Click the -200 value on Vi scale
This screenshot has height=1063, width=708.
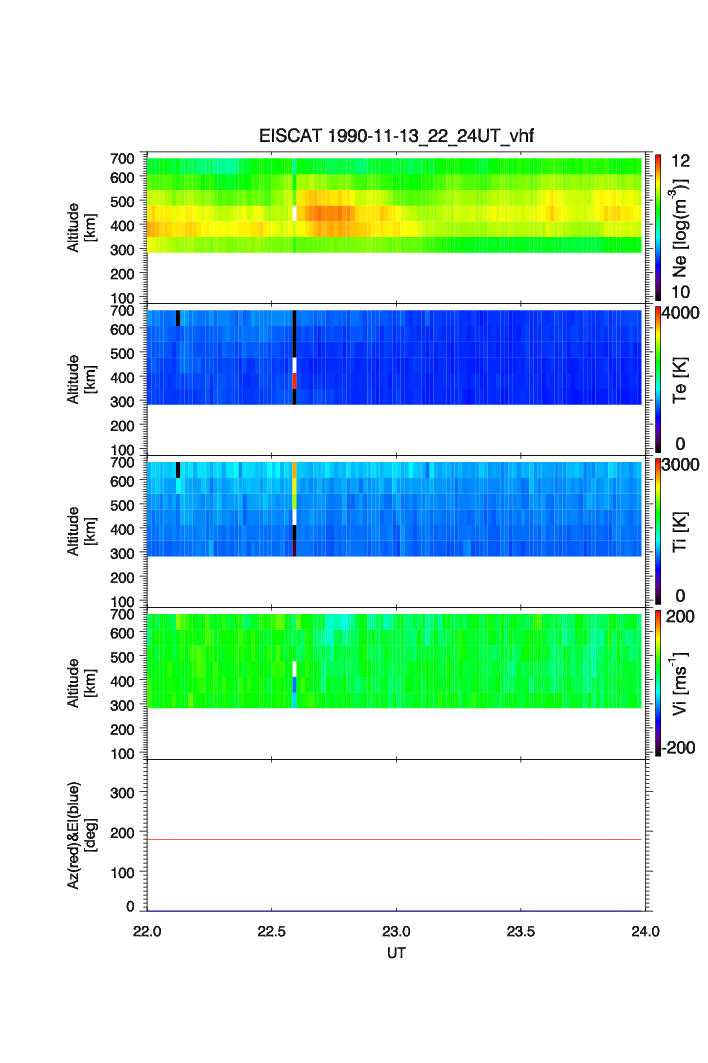(679, 748)
